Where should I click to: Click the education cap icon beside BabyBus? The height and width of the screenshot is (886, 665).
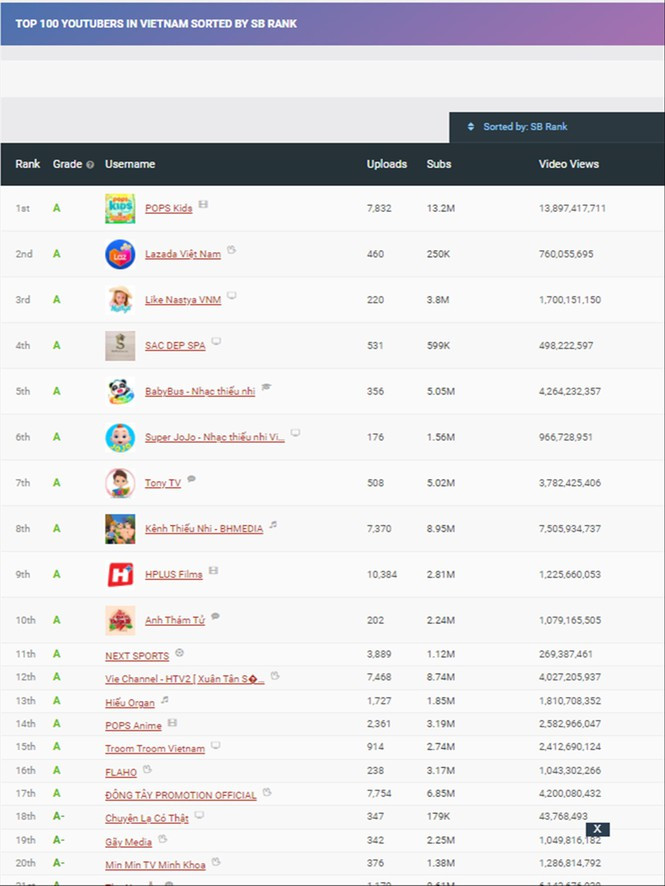click(266, 387)
